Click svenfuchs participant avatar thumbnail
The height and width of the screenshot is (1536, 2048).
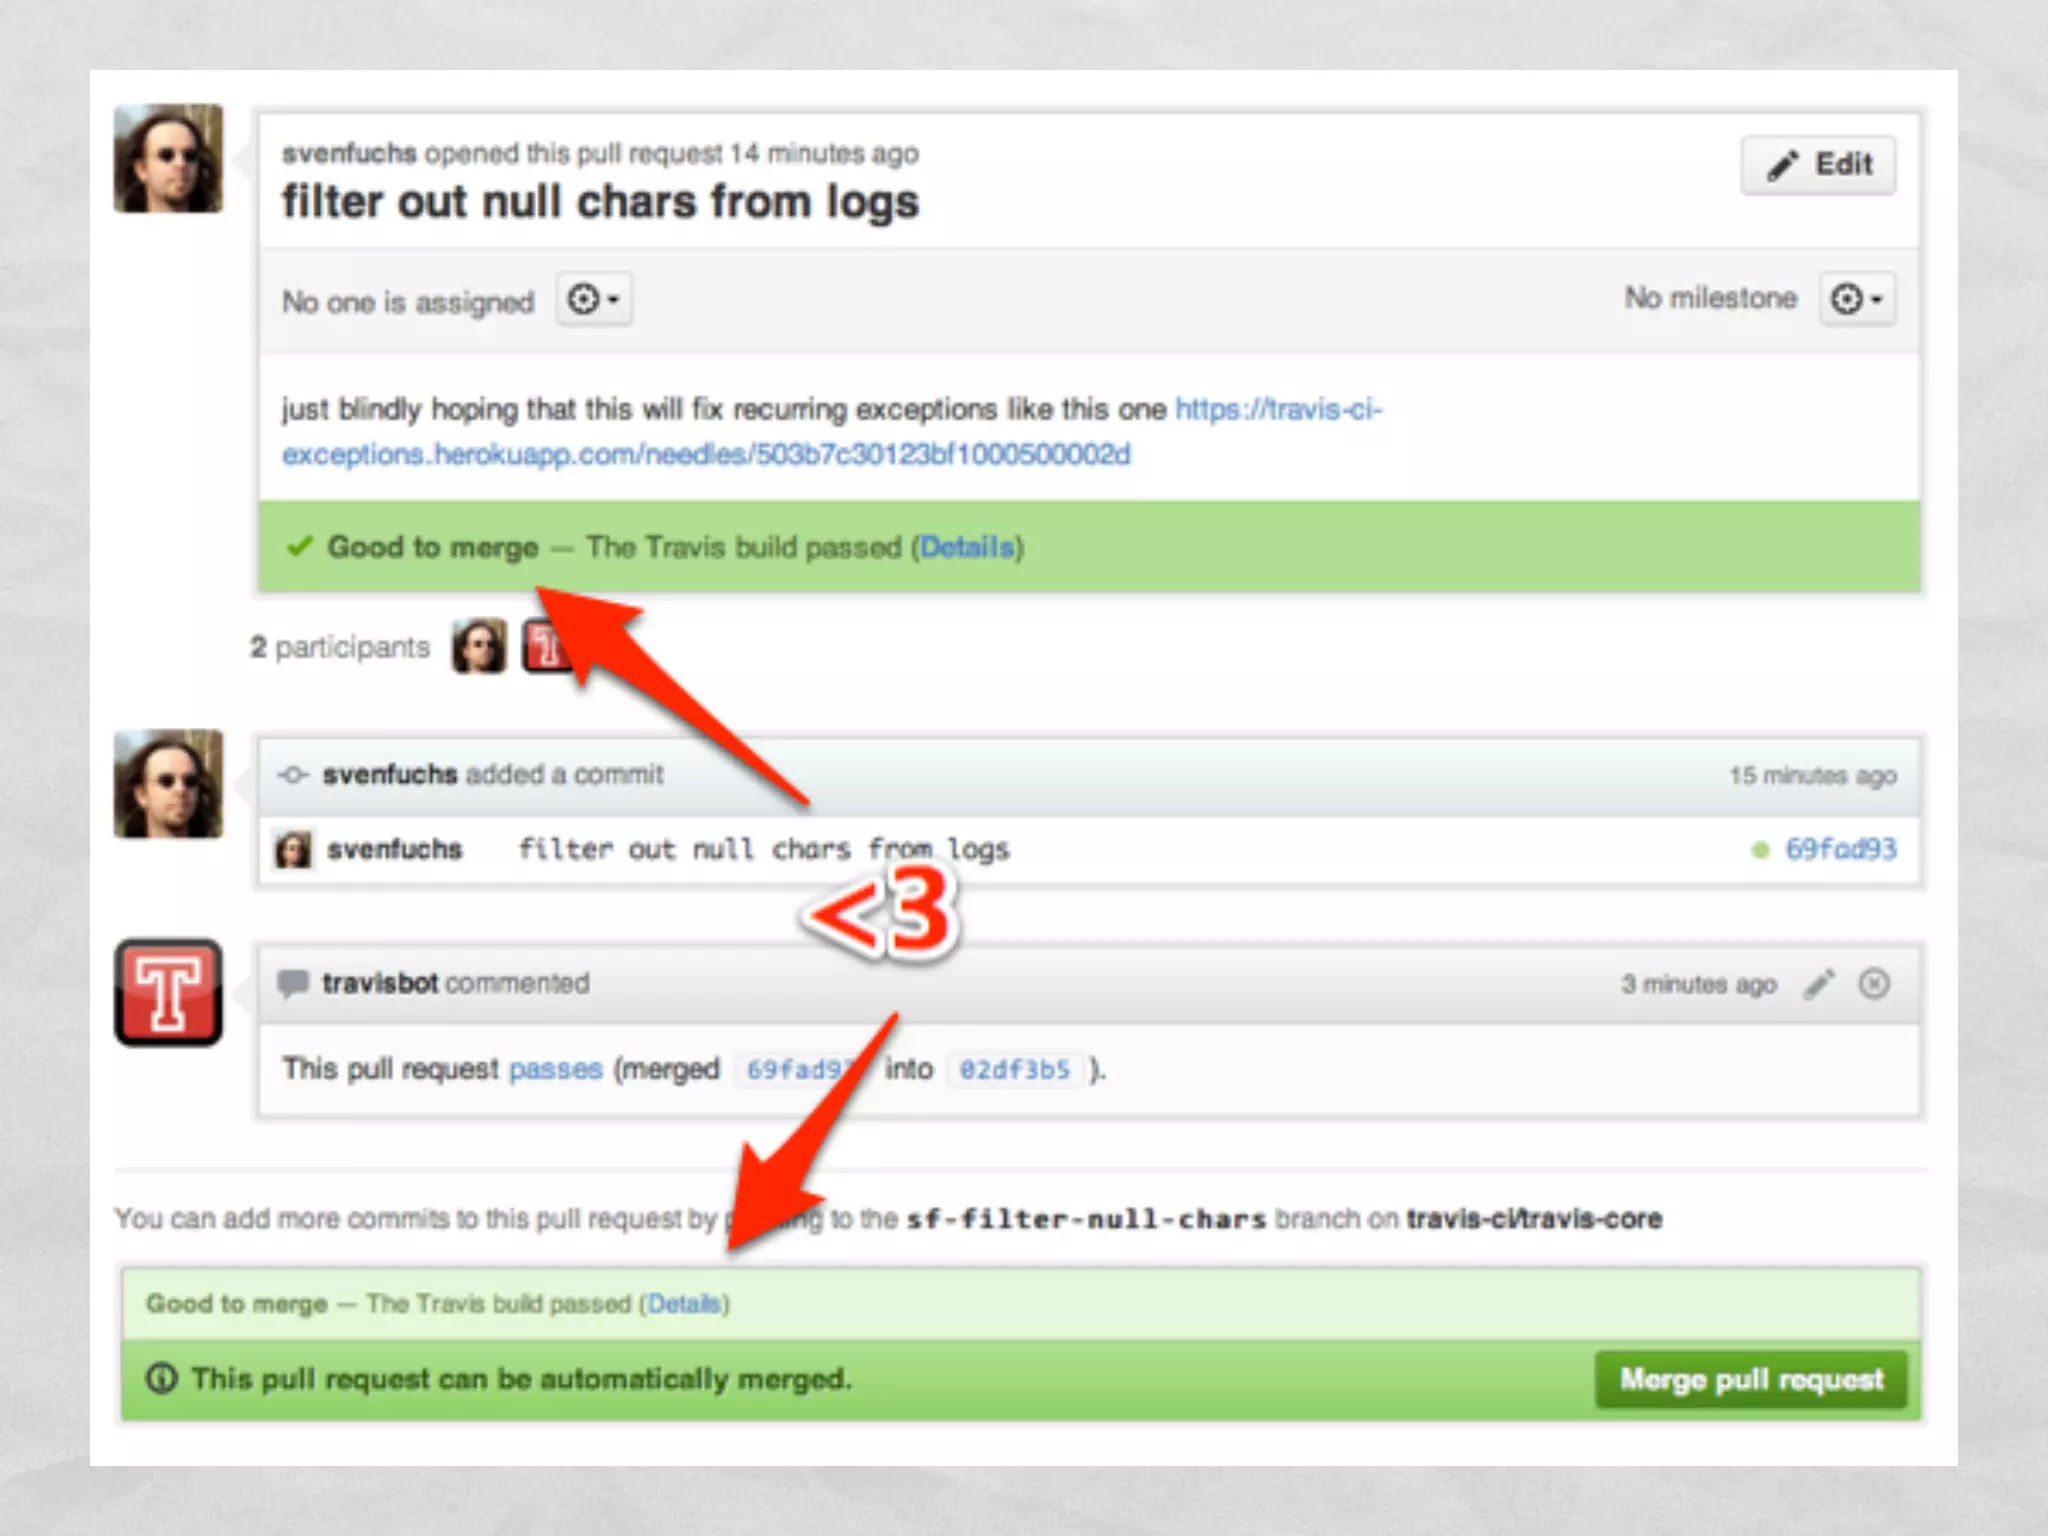coord(479,647)
